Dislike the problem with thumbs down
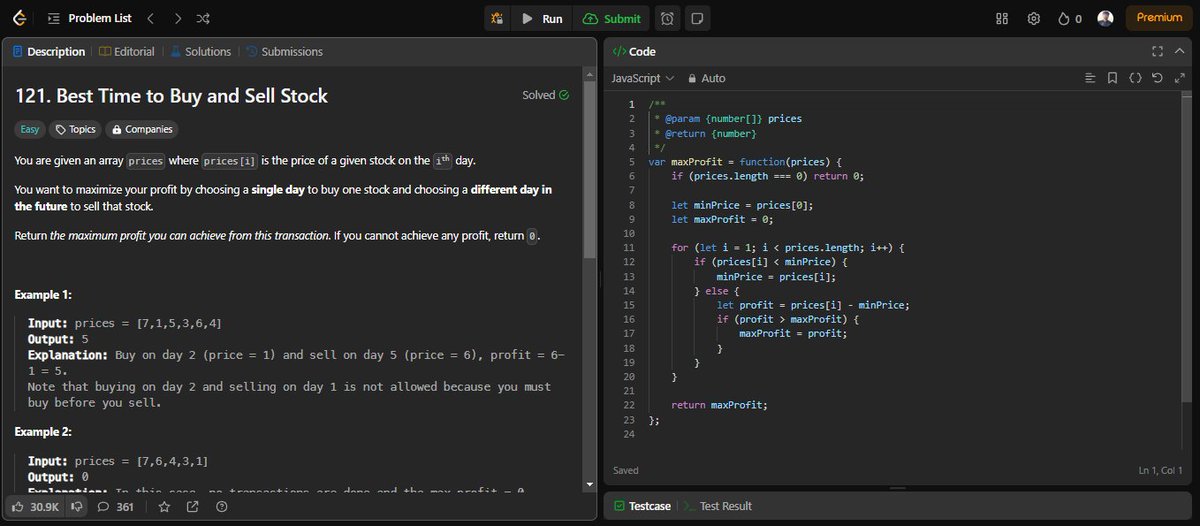This screenshot has height=526, width=1200. tap(76, 507)
